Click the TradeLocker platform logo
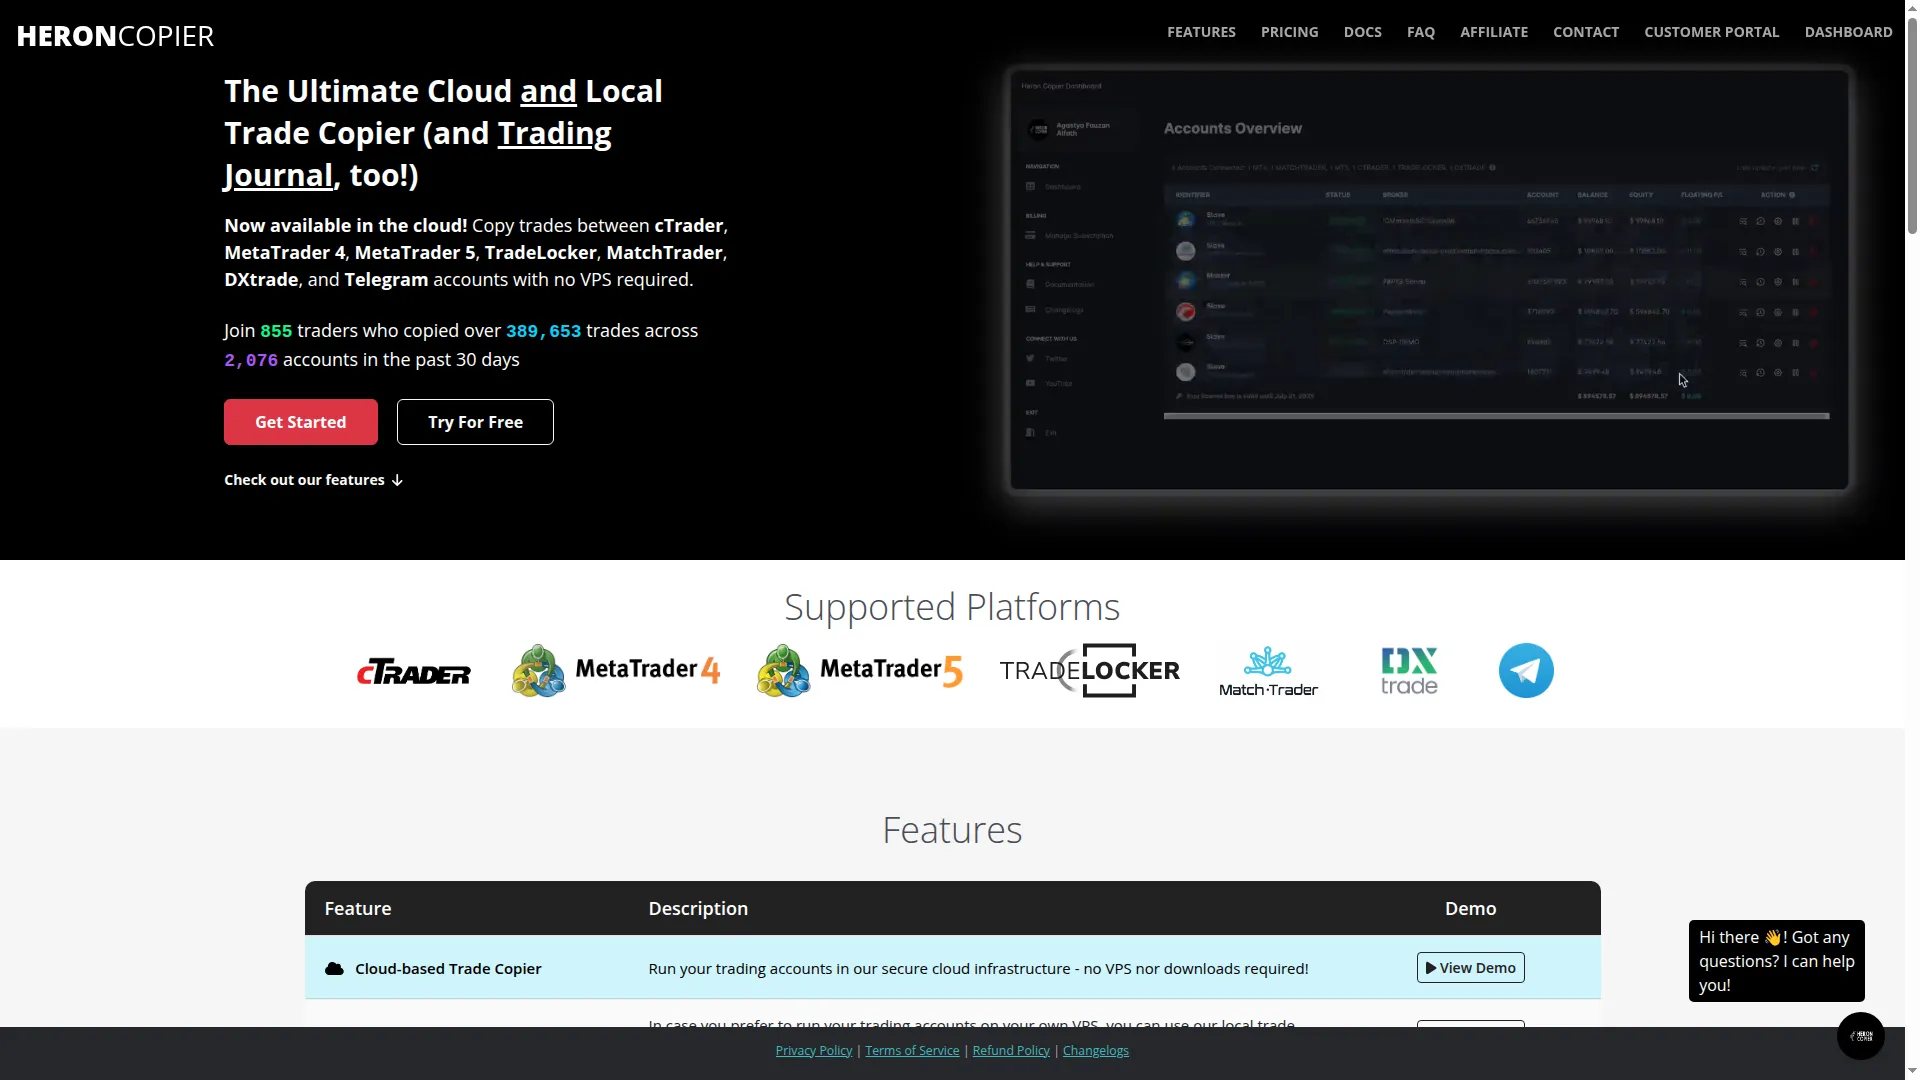The height and width of the screenshot is (1080, 1920). click(1090, 670)
